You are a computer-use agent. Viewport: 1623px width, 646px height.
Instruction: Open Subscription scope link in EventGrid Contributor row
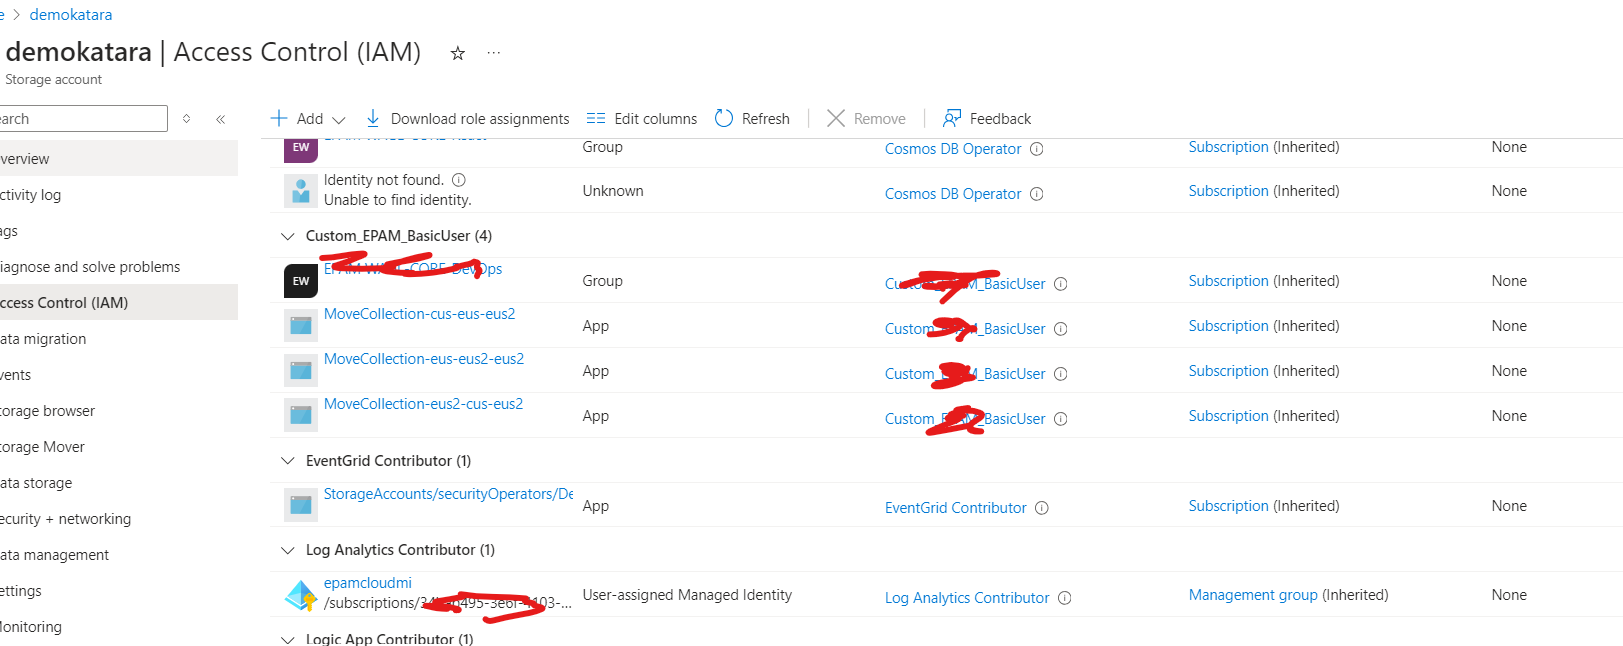click(1229, 506)
